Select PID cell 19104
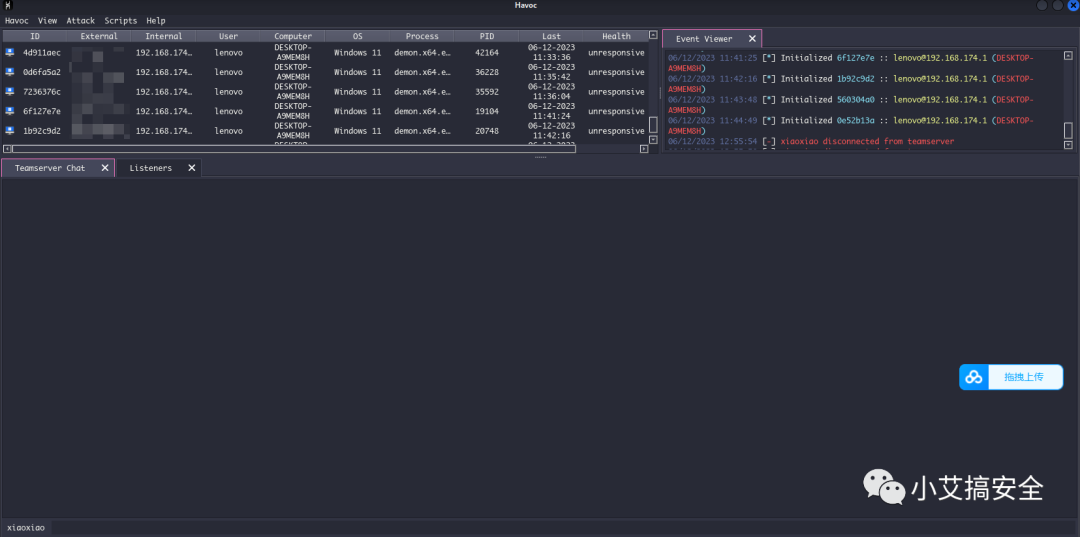The image size is (1080, 537). point(487,111)
